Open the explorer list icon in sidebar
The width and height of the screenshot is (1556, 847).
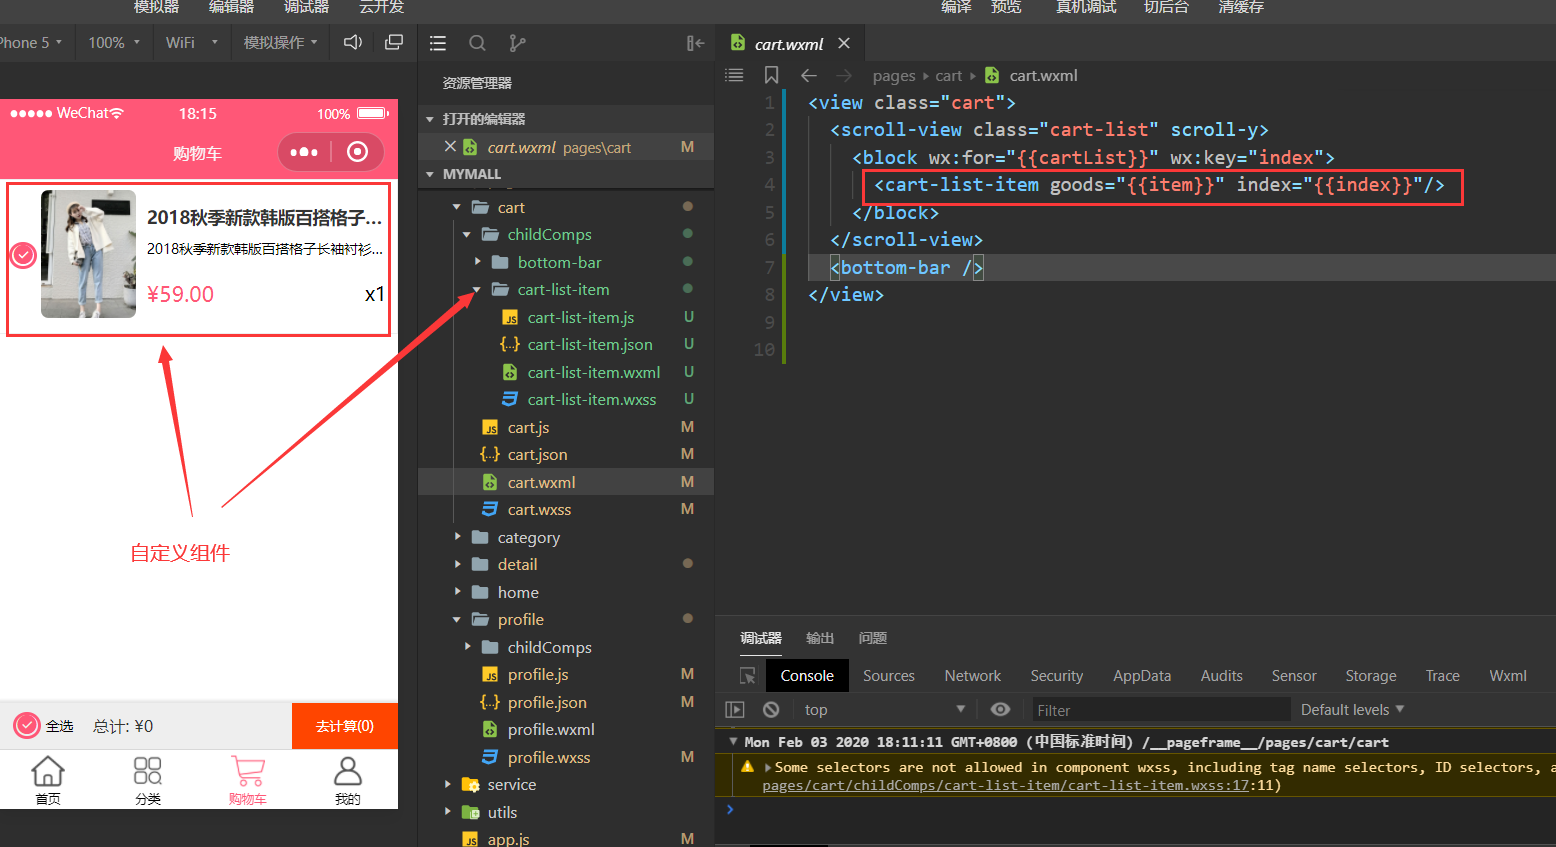click(438, 43)
